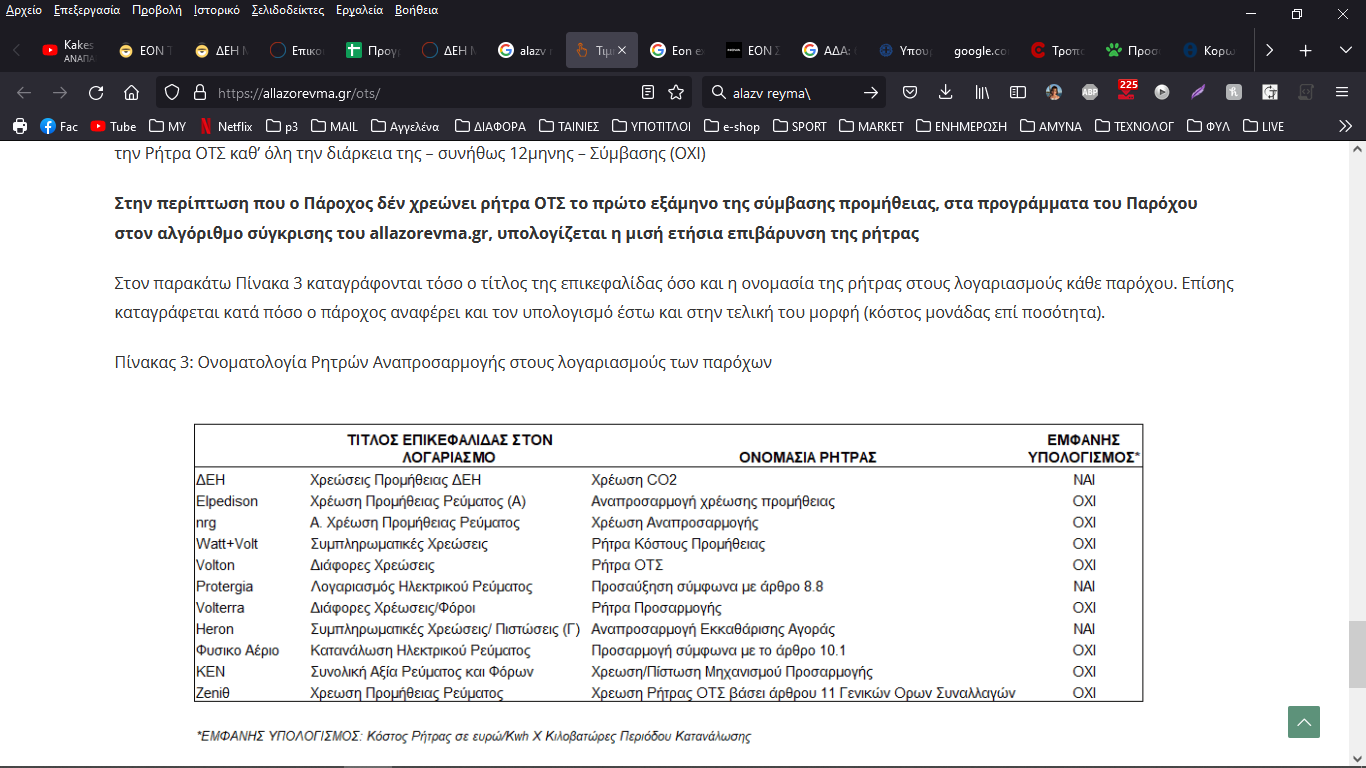Click the printer bookmark icon
This screenshot has height=768, width=1366.
coord(20,126)
